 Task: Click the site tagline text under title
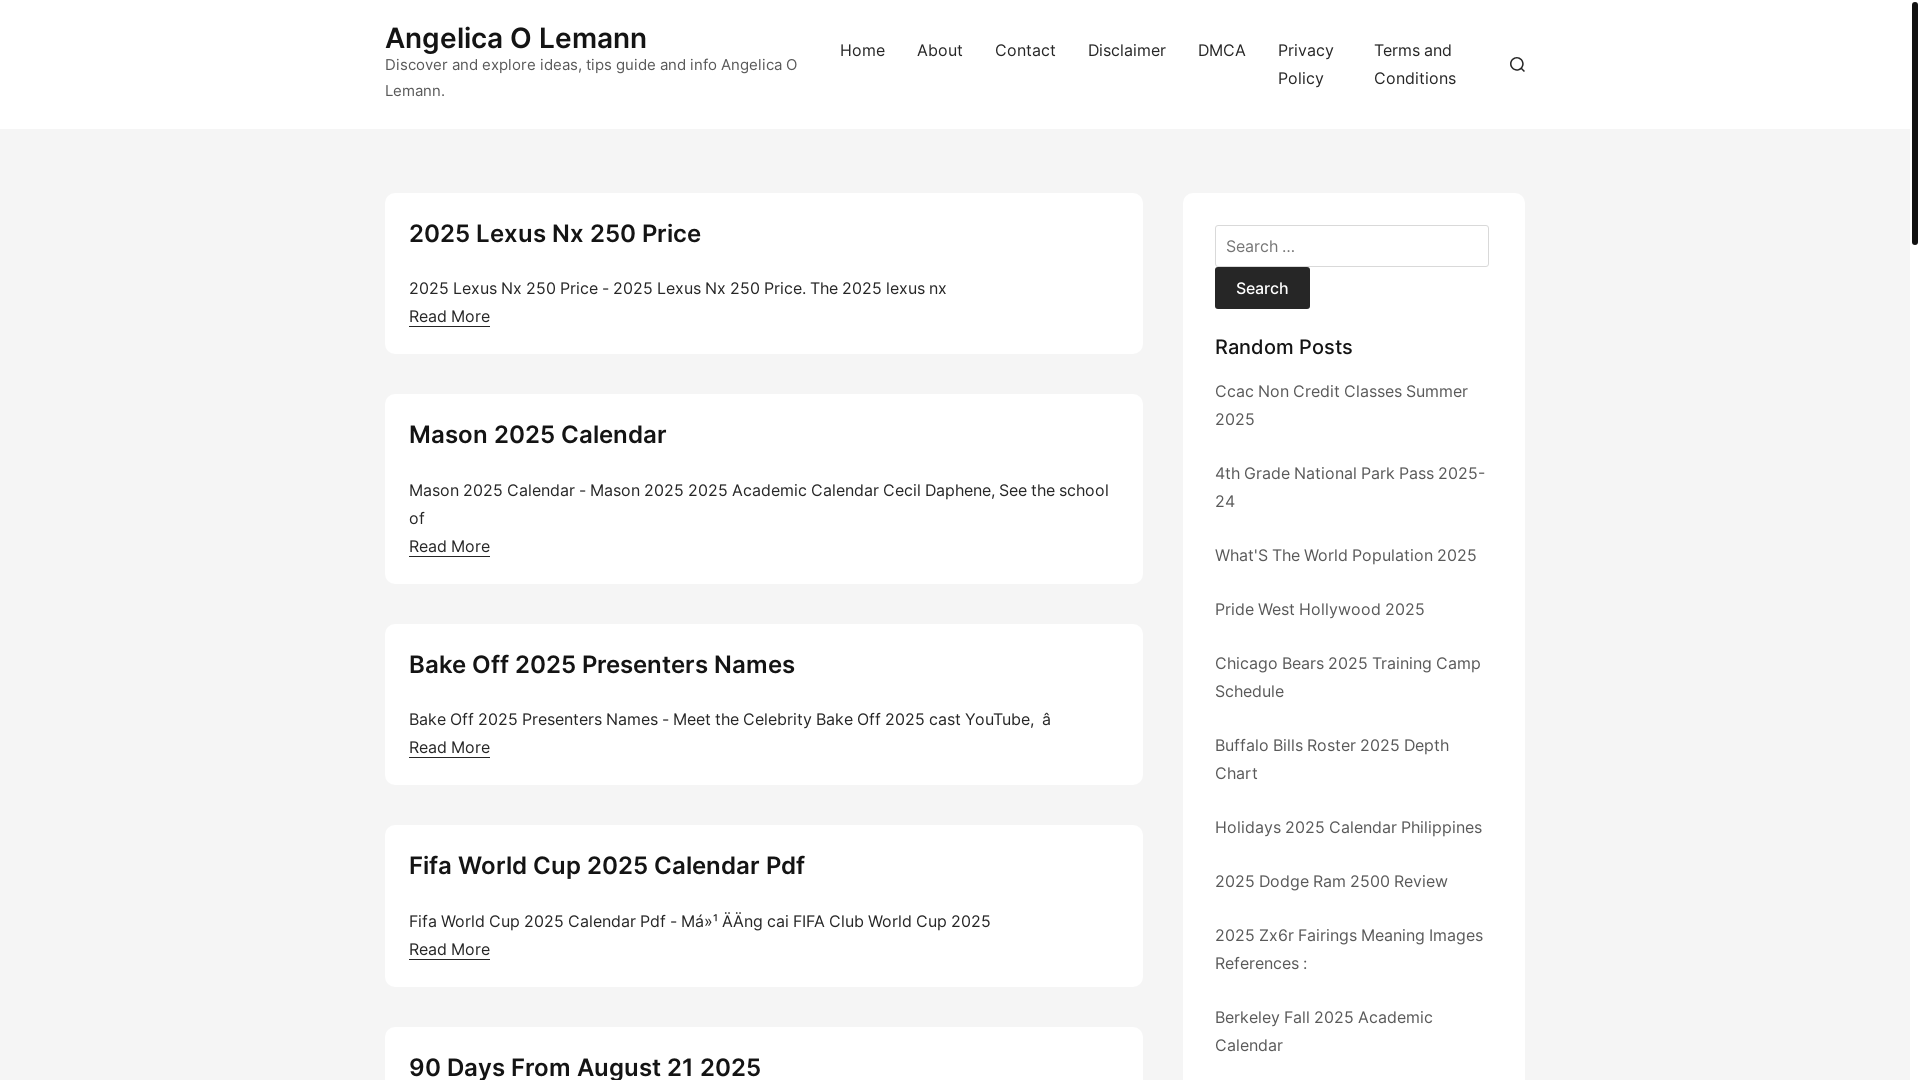click(591, 77)
